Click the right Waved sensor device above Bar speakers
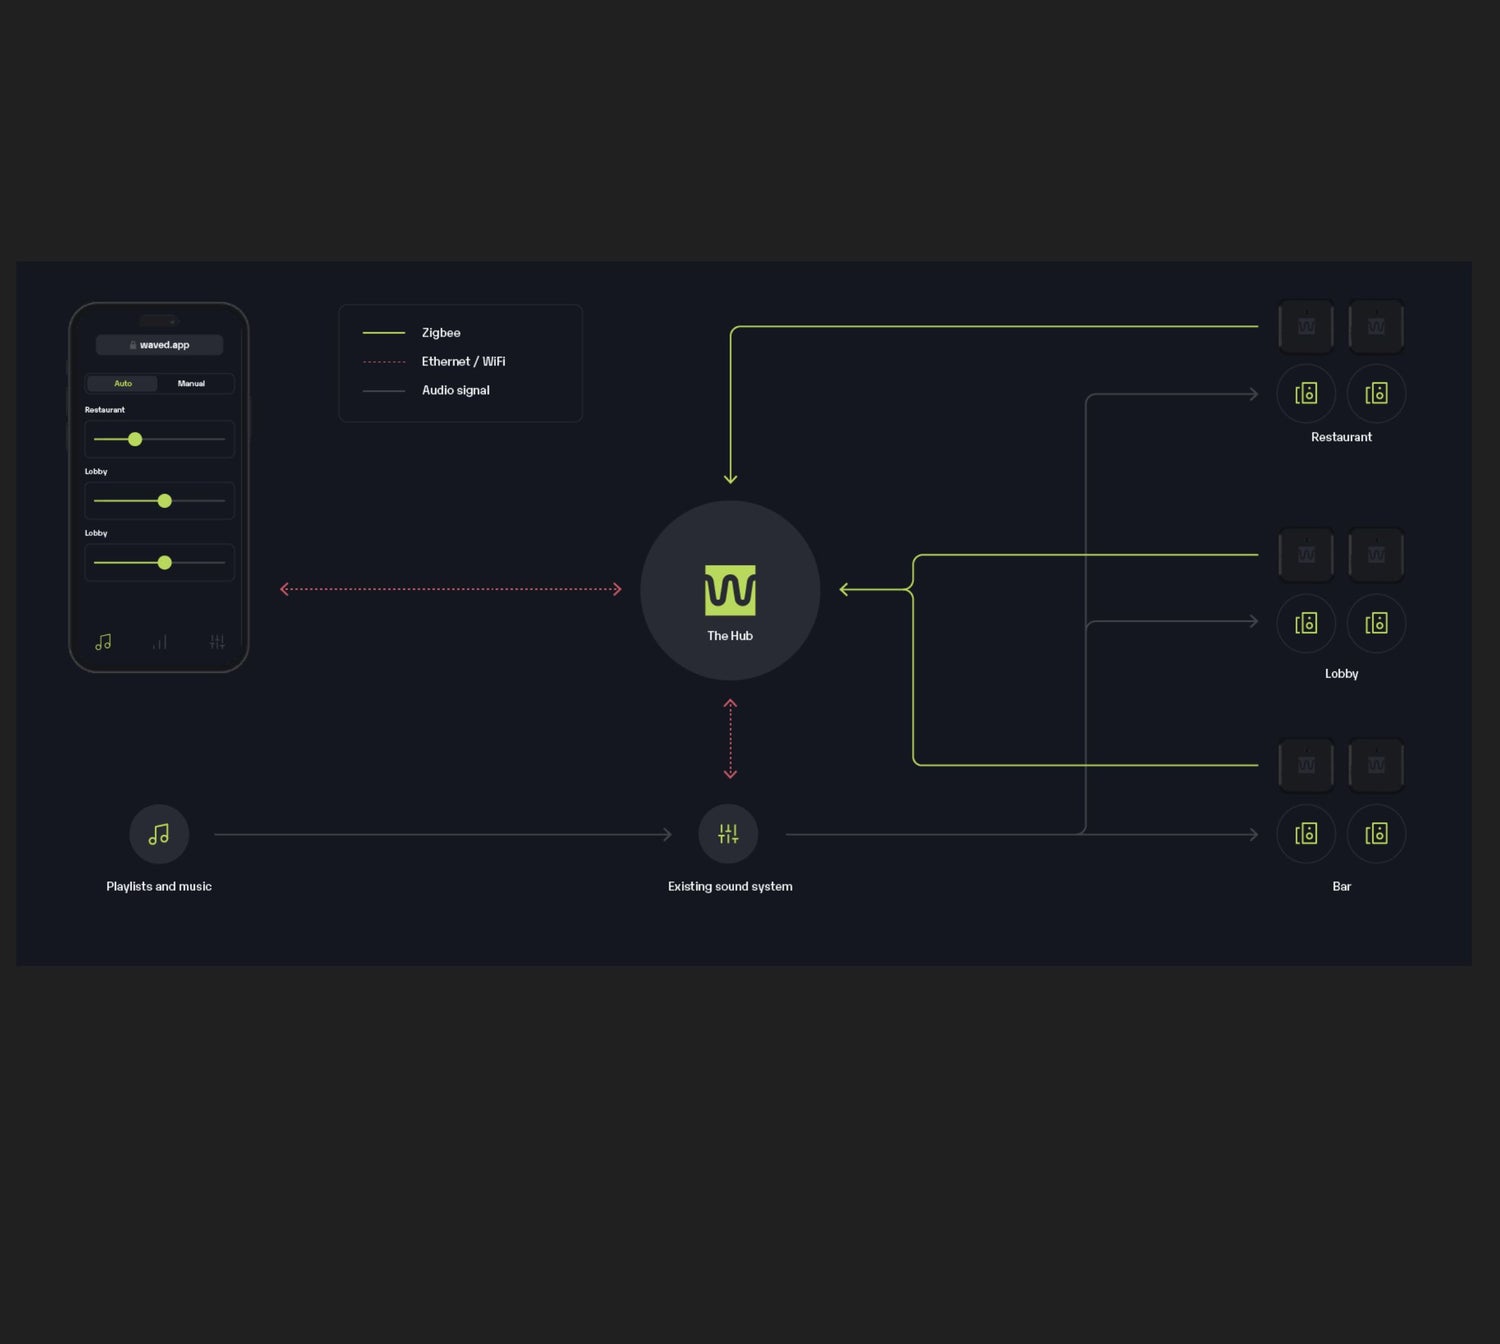Image resolution: width=1500 pixels, height=1344 pixels. click(1376, 765)
